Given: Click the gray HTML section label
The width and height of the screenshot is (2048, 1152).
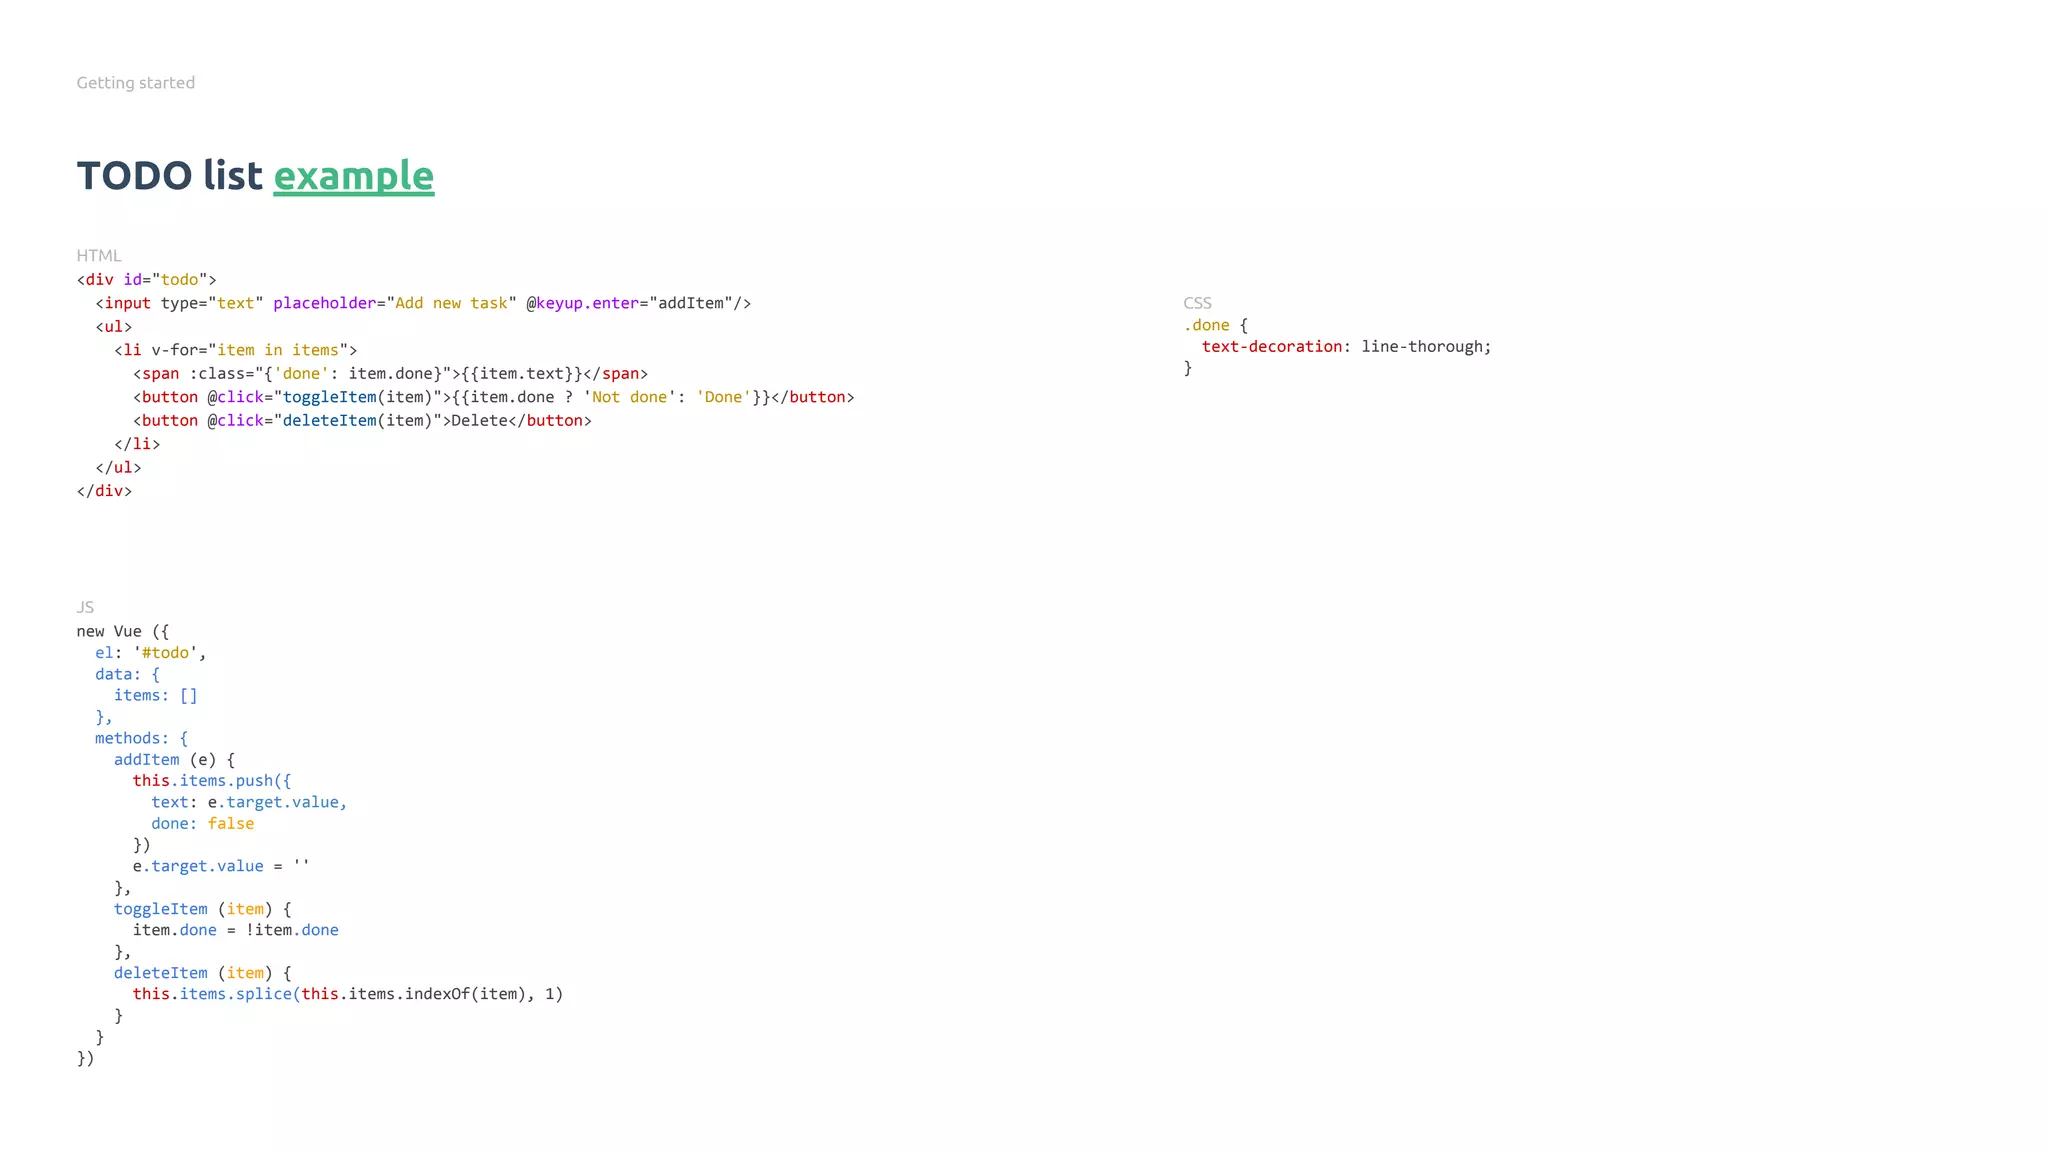Looking at the screenshot, I should 98,256.
